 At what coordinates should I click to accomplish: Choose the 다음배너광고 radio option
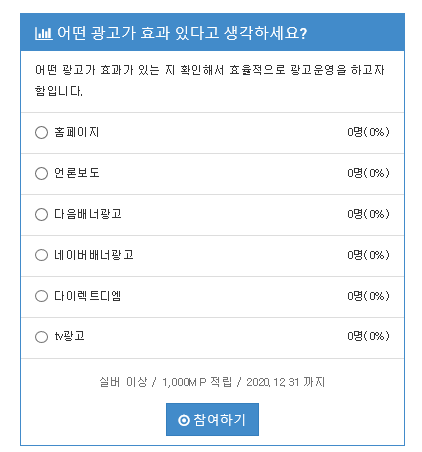pyautogui.click(x=41, y=214)
